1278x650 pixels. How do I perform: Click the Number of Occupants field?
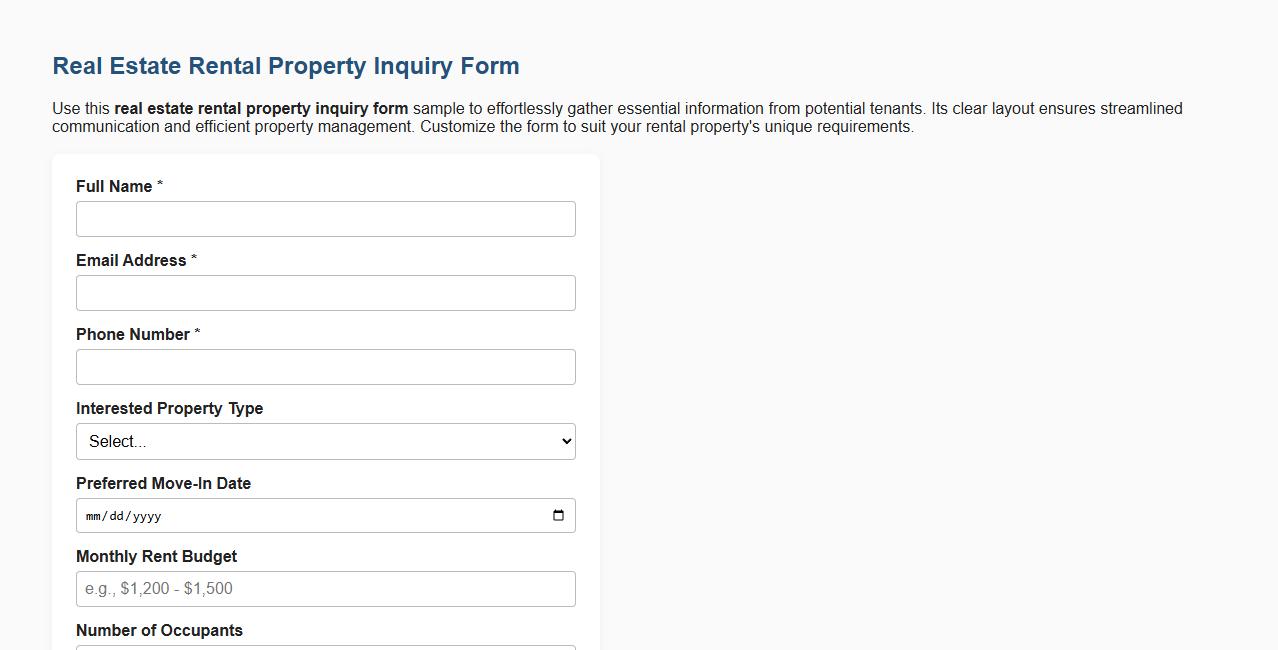(x=325, y=648)
